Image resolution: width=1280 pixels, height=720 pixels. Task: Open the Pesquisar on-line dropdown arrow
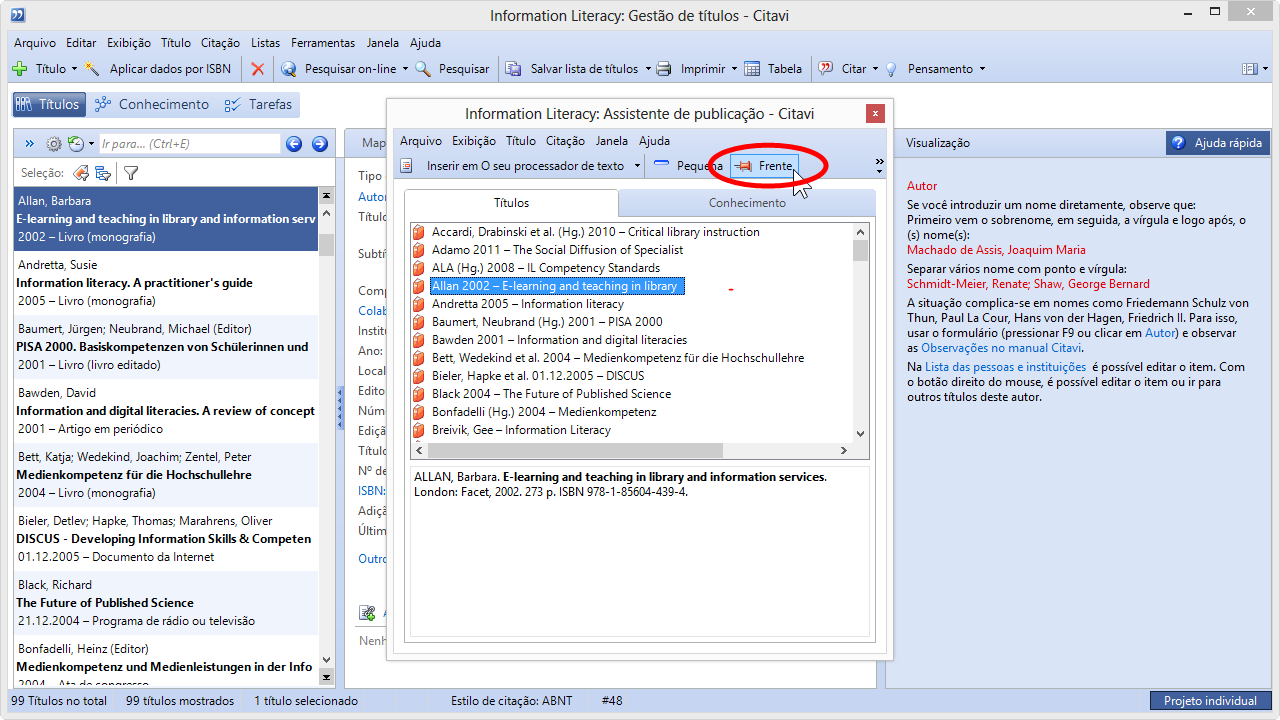(x=404, y=69)
